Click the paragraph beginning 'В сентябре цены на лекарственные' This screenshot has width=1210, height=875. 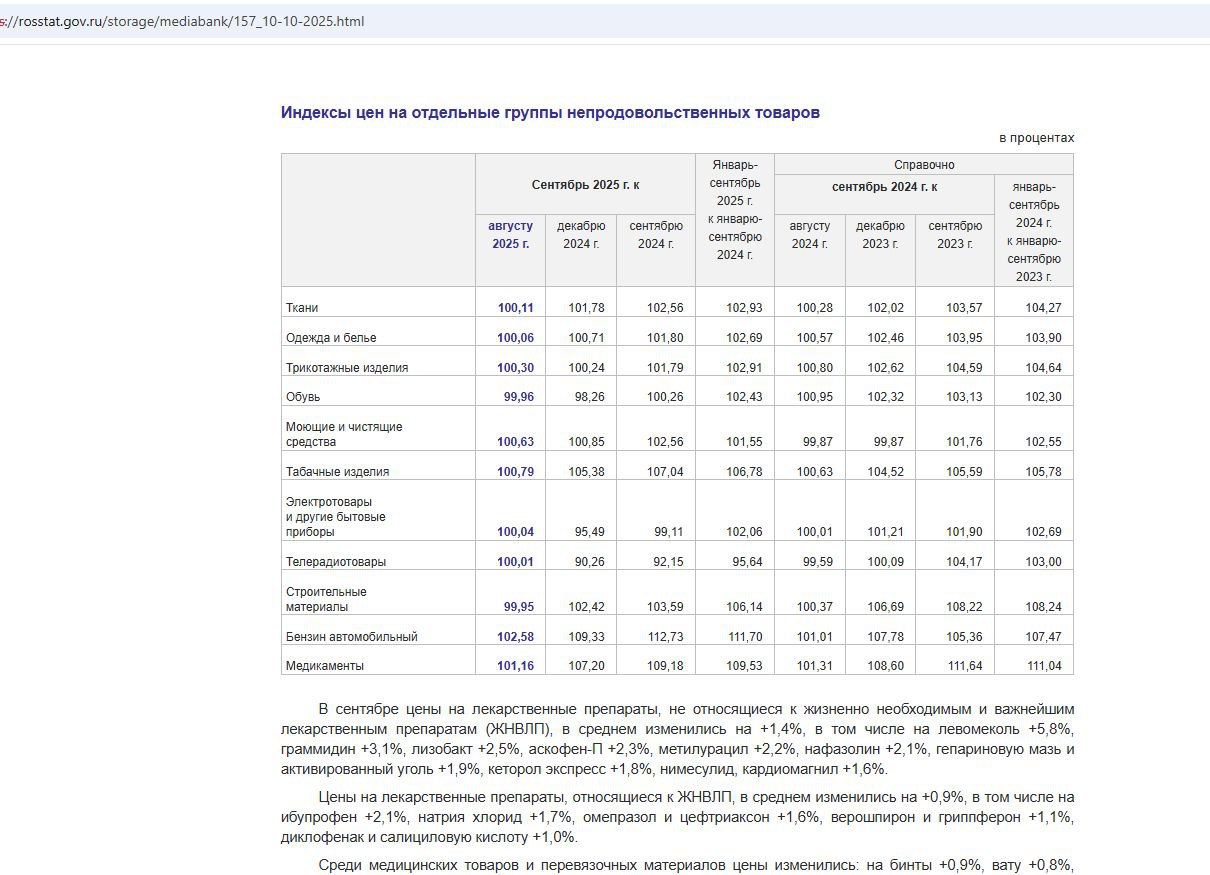point(677,740)
